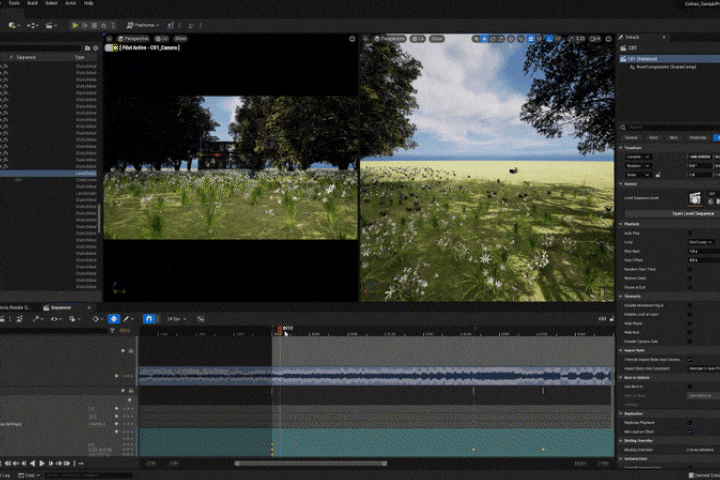The height and width of the screenshot is (480, 720).
Task: Click the Outliner search field
Action: pos(40,48)
